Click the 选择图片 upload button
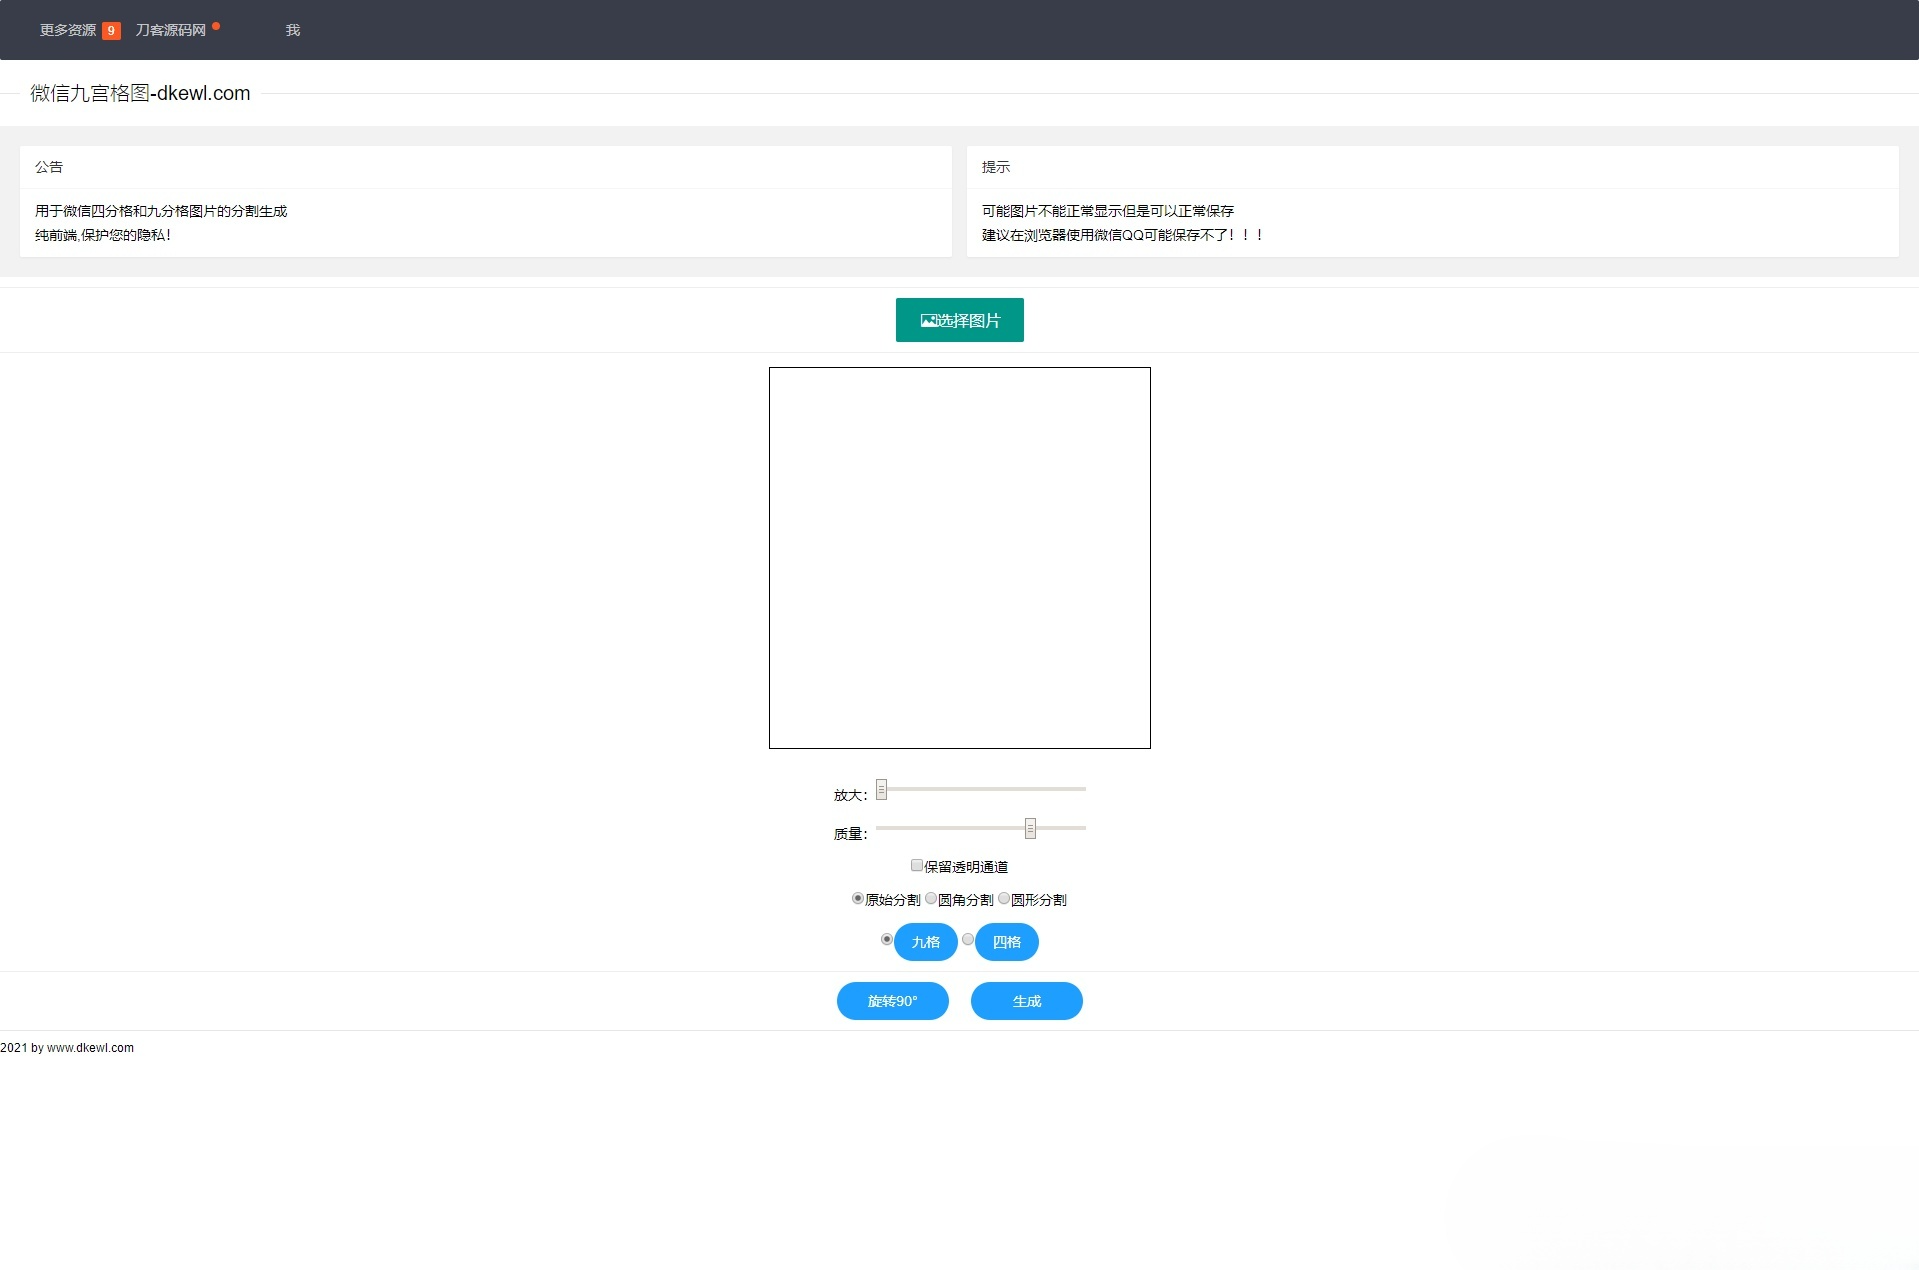The image size is (1919, 1270). [959, 320]
